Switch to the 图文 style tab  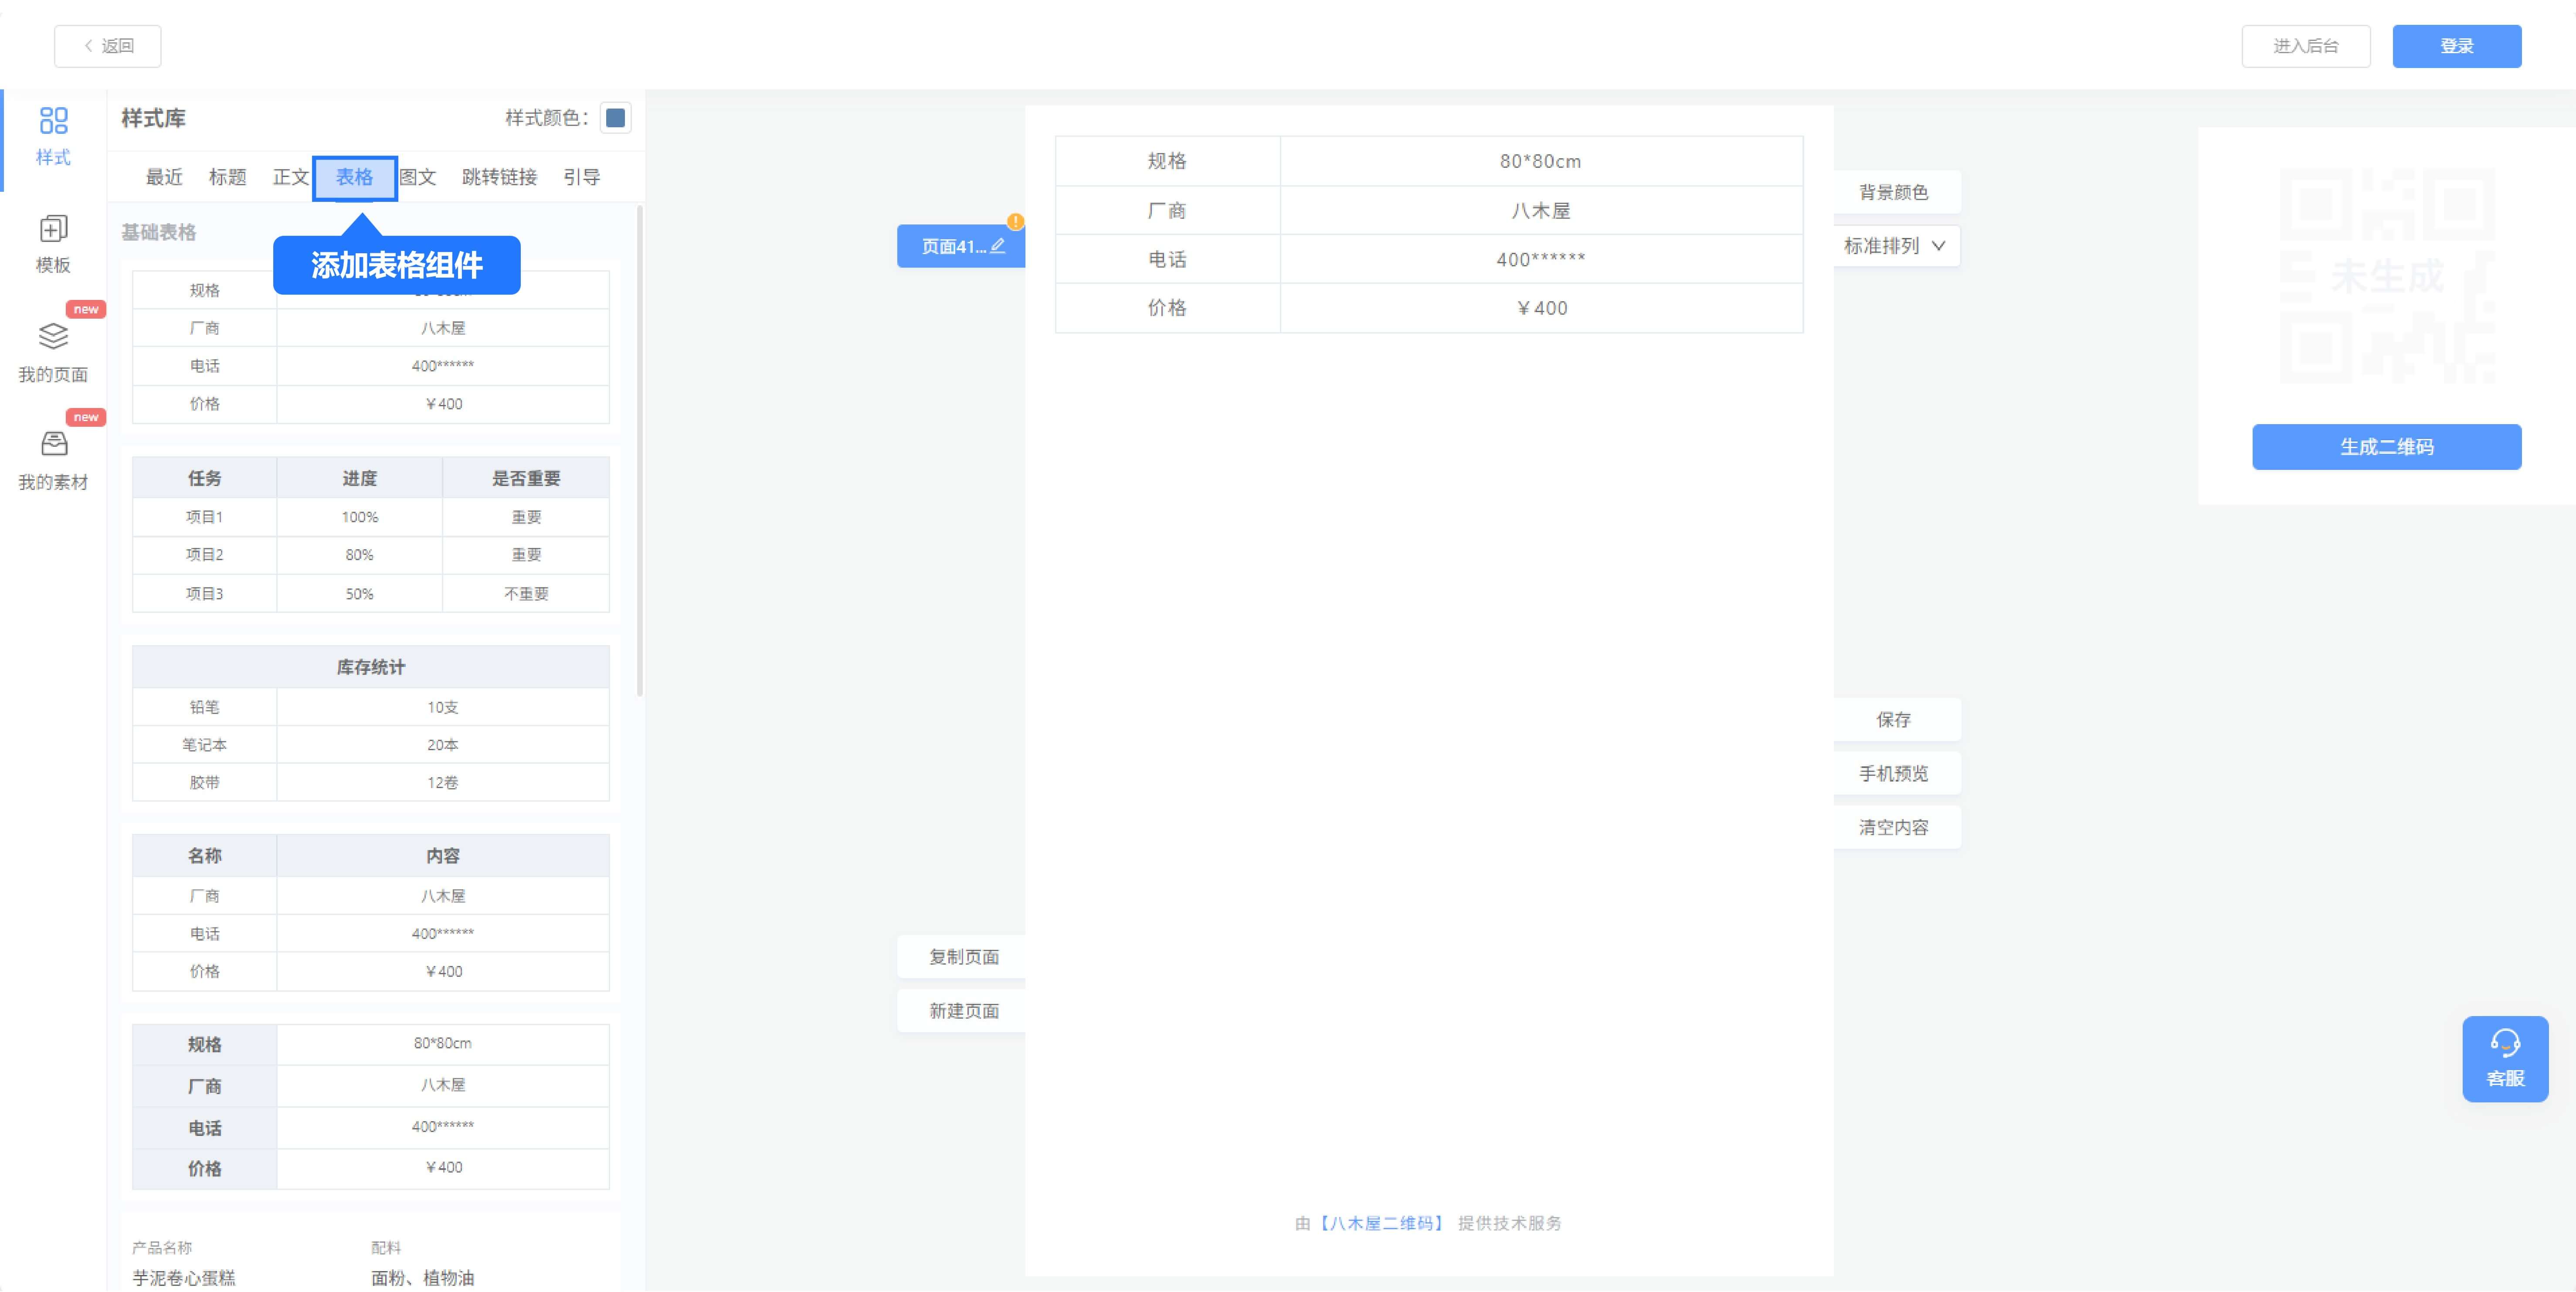point(418,177)
